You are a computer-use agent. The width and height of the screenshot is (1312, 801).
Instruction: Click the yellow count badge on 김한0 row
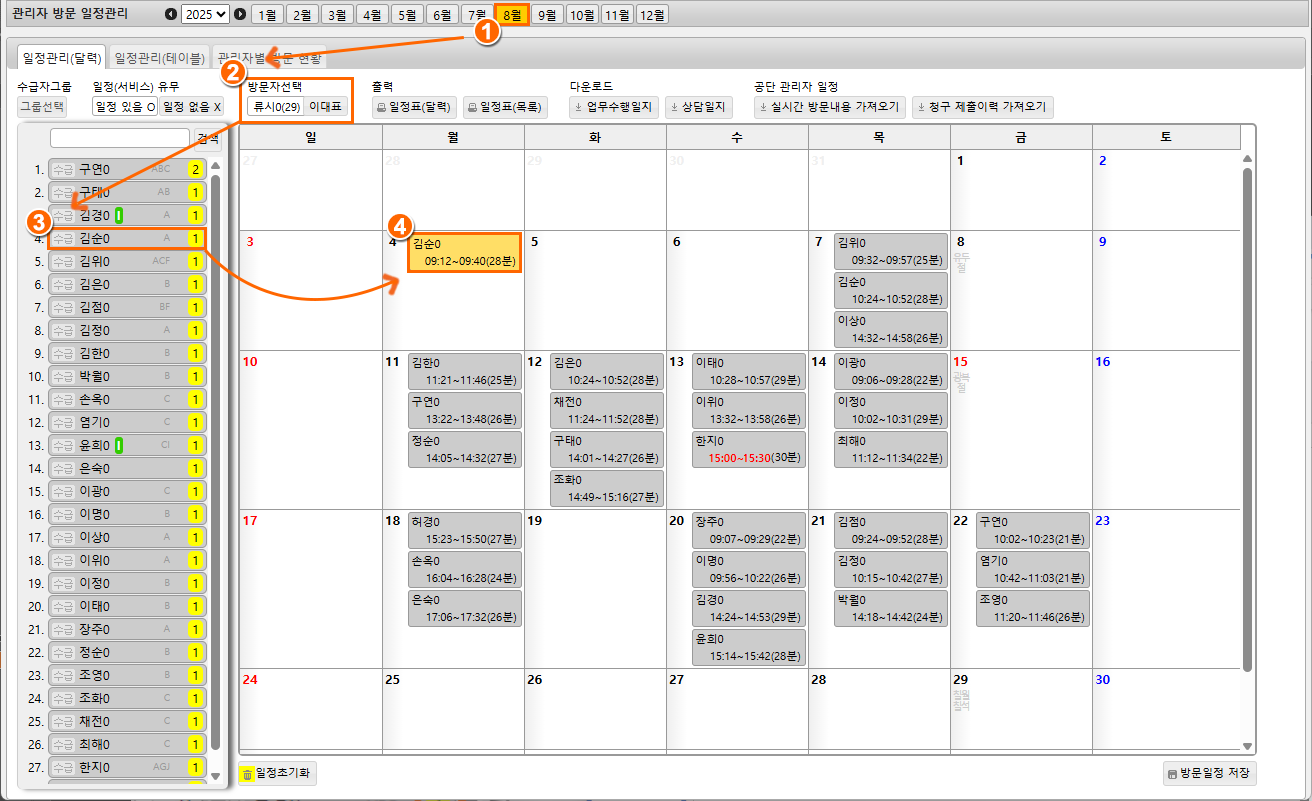(196, 353)
